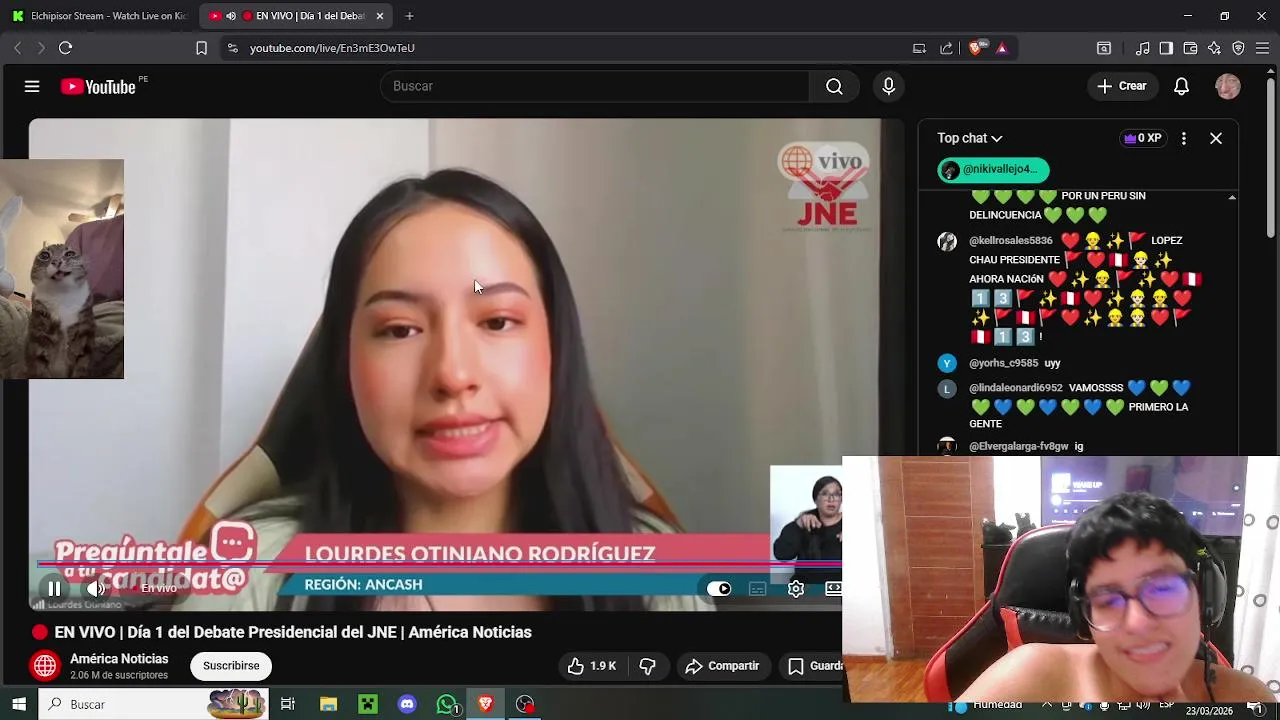Share the video via Compartir
The width and height of the screenshot is (1280, 720).
click(x=722, y=666)
